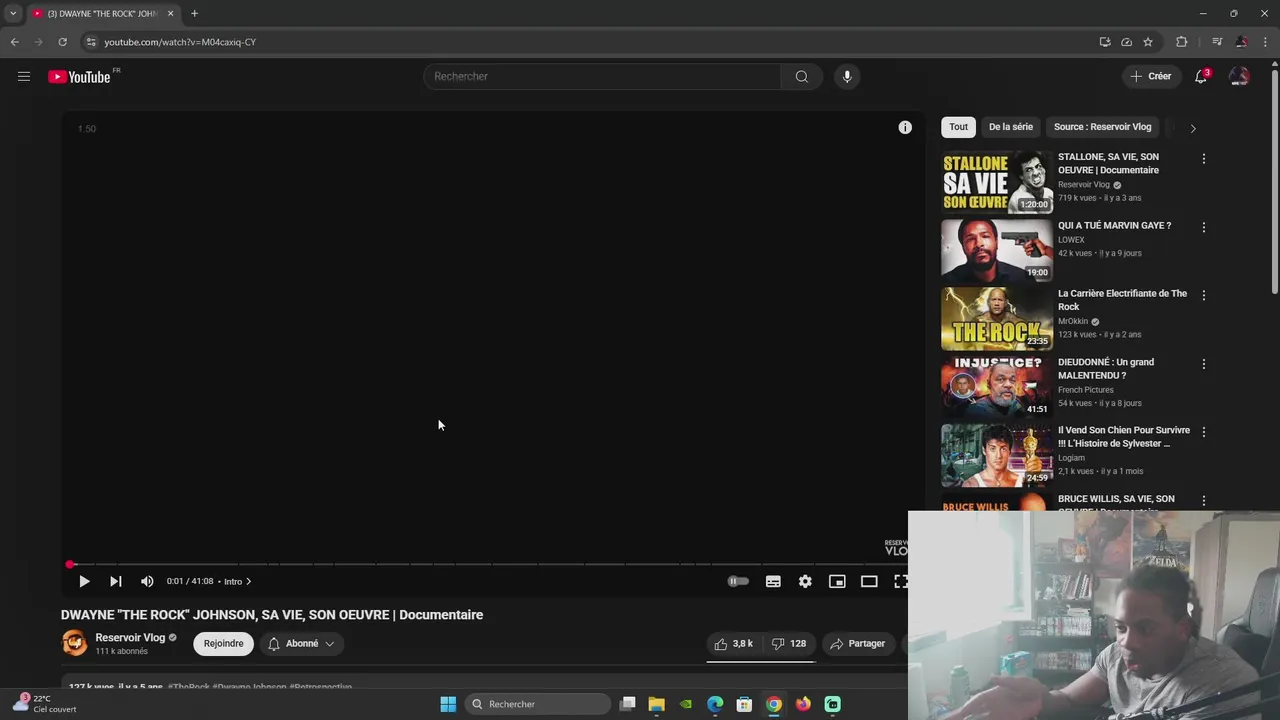Image resolution: width=1280 pixels, height=720 pixels.
Task: Open The Rock career video thumbnail
Action: 997,318
